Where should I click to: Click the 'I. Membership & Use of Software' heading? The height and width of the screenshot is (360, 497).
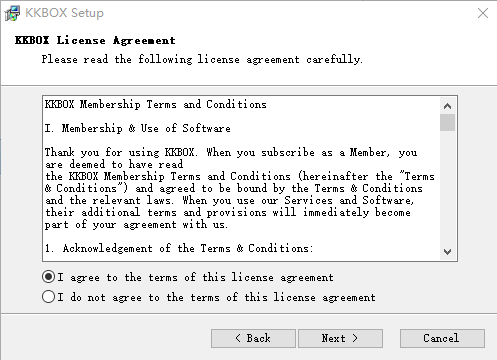click(x=138, y=128)
